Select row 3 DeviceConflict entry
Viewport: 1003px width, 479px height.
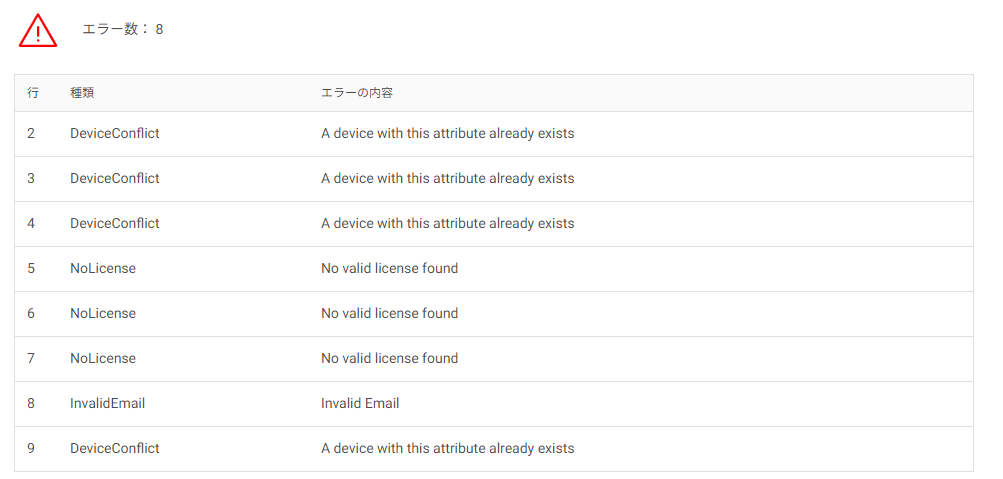(115, 178)
